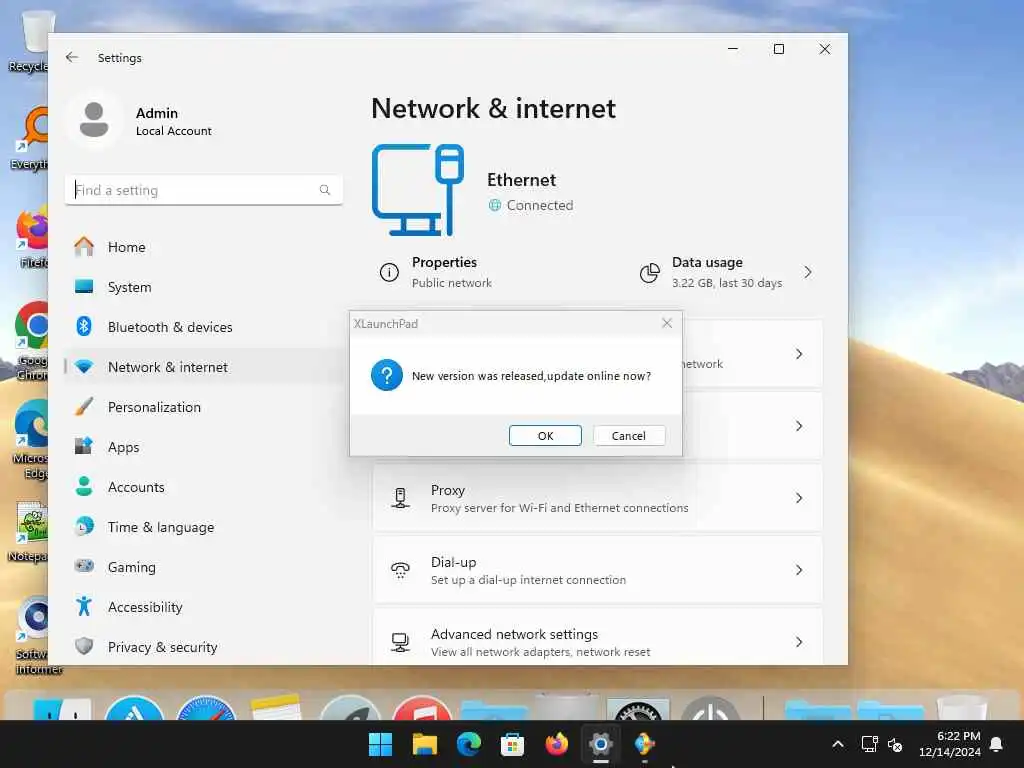
Task: Expand the Data usage chevron
Action: point(808,272)
